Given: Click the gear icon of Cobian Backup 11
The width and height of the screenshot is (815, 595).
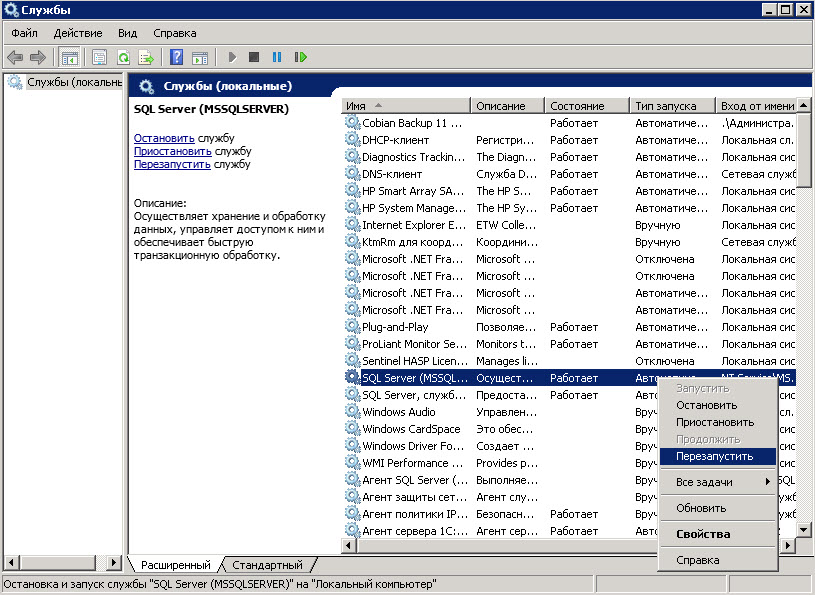Looking at the screenshot, I should [x=352, y=123].
